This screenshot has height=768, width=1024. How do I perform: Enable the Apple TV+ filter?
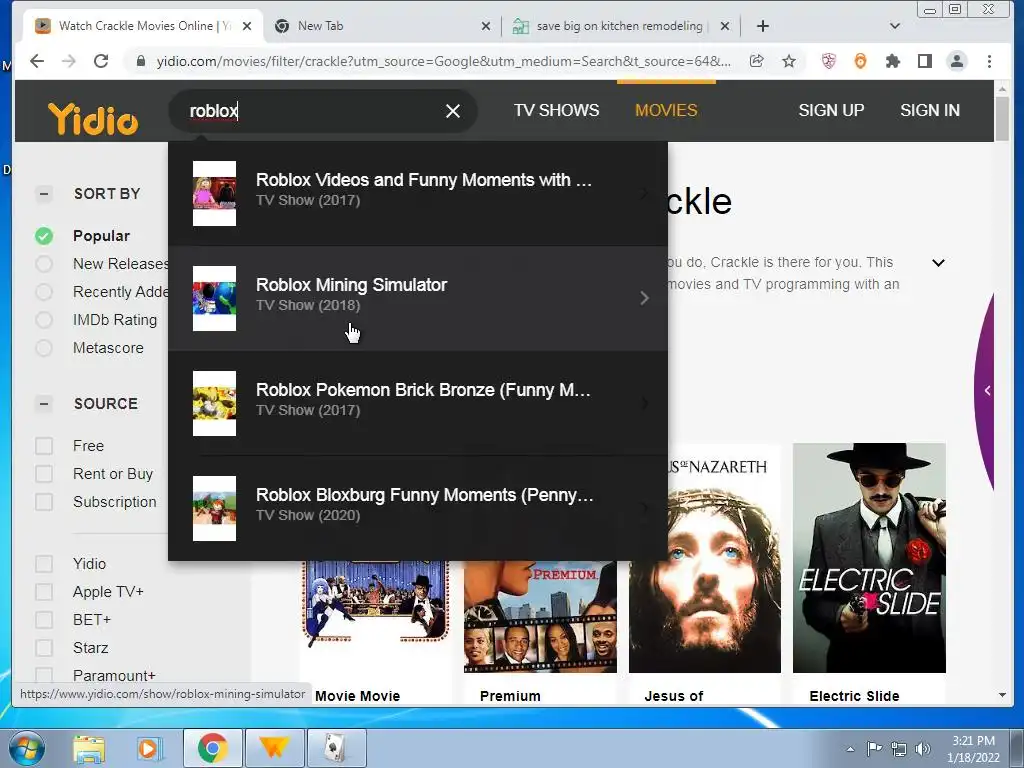pos(44,592)
